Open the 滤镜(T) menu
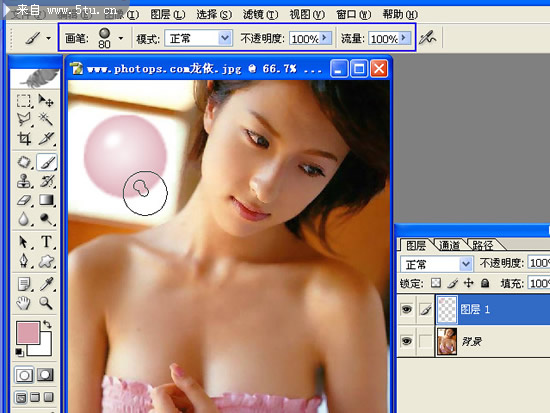 coord(260,14)
